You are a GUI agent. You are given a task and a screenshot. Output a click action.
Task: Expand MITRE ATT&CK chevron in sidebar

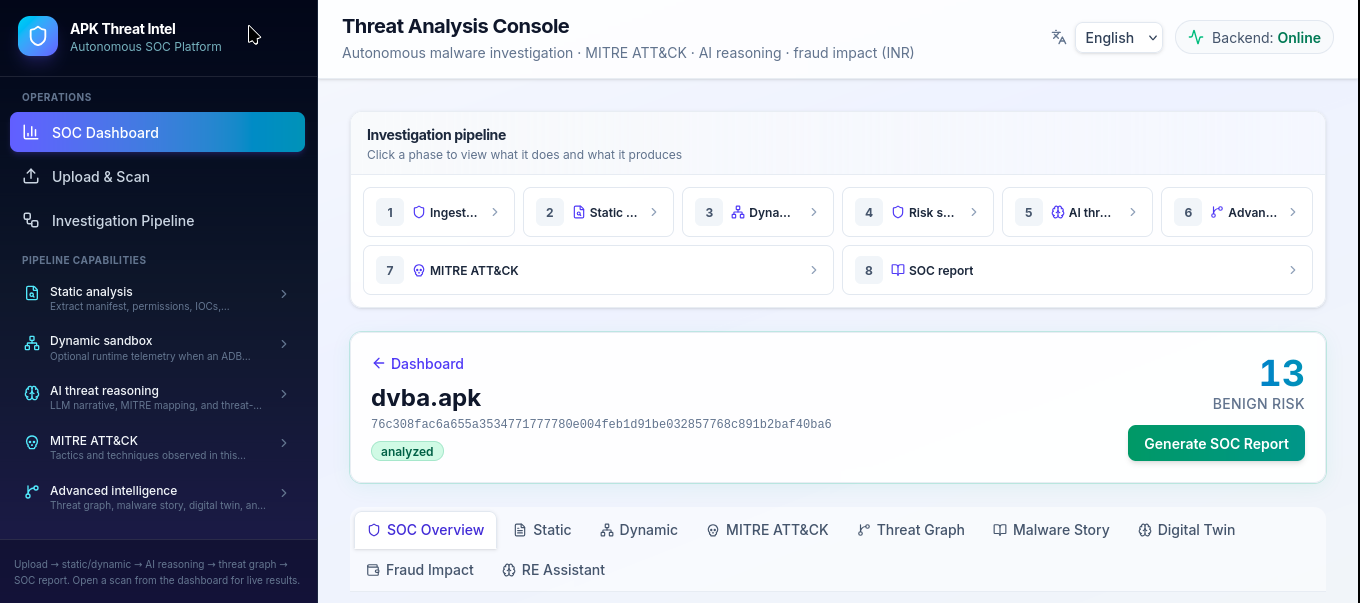284,443
